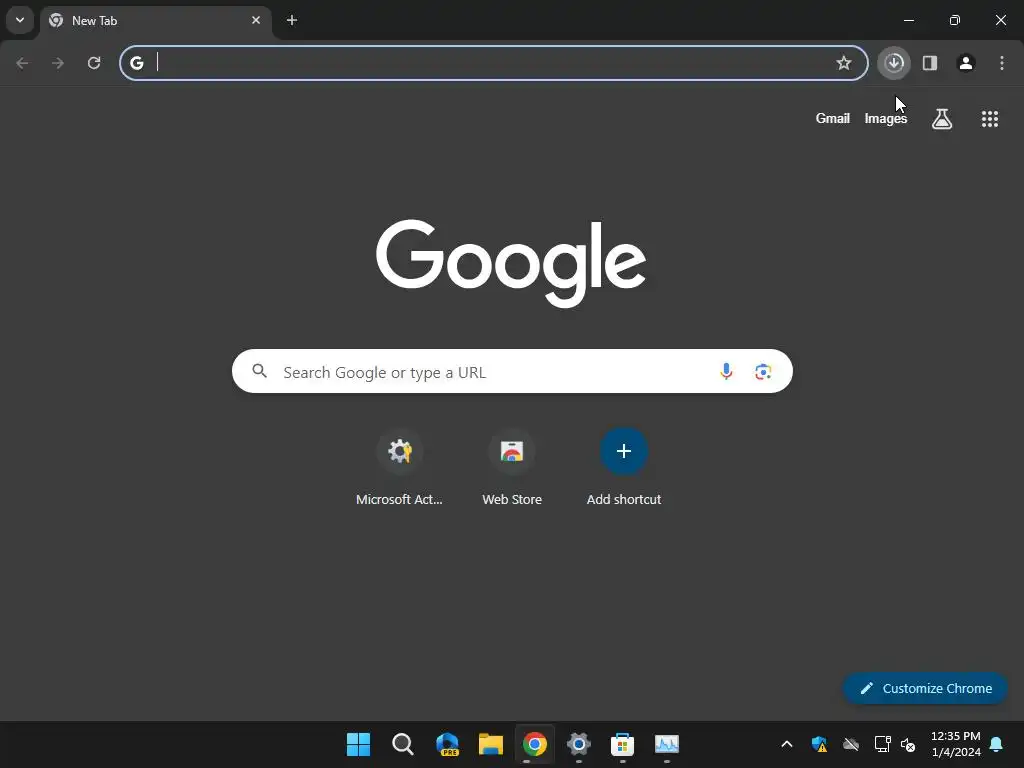
Task: Open the Windows Start menu
Action: 359,744
